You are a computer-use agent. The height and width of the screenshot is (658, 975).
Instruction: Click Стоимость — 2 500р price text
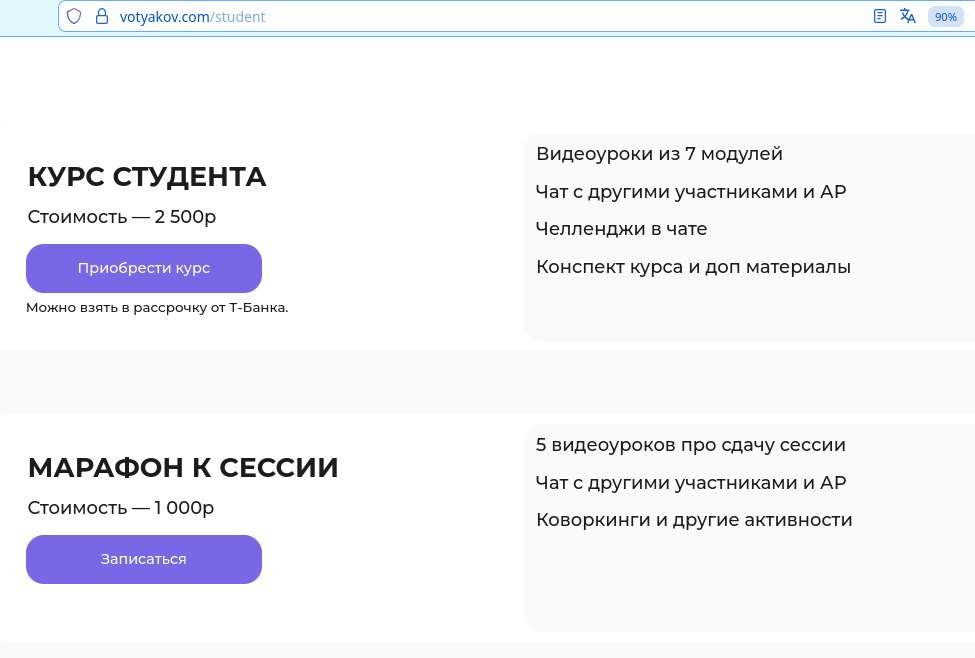point(121,217)
